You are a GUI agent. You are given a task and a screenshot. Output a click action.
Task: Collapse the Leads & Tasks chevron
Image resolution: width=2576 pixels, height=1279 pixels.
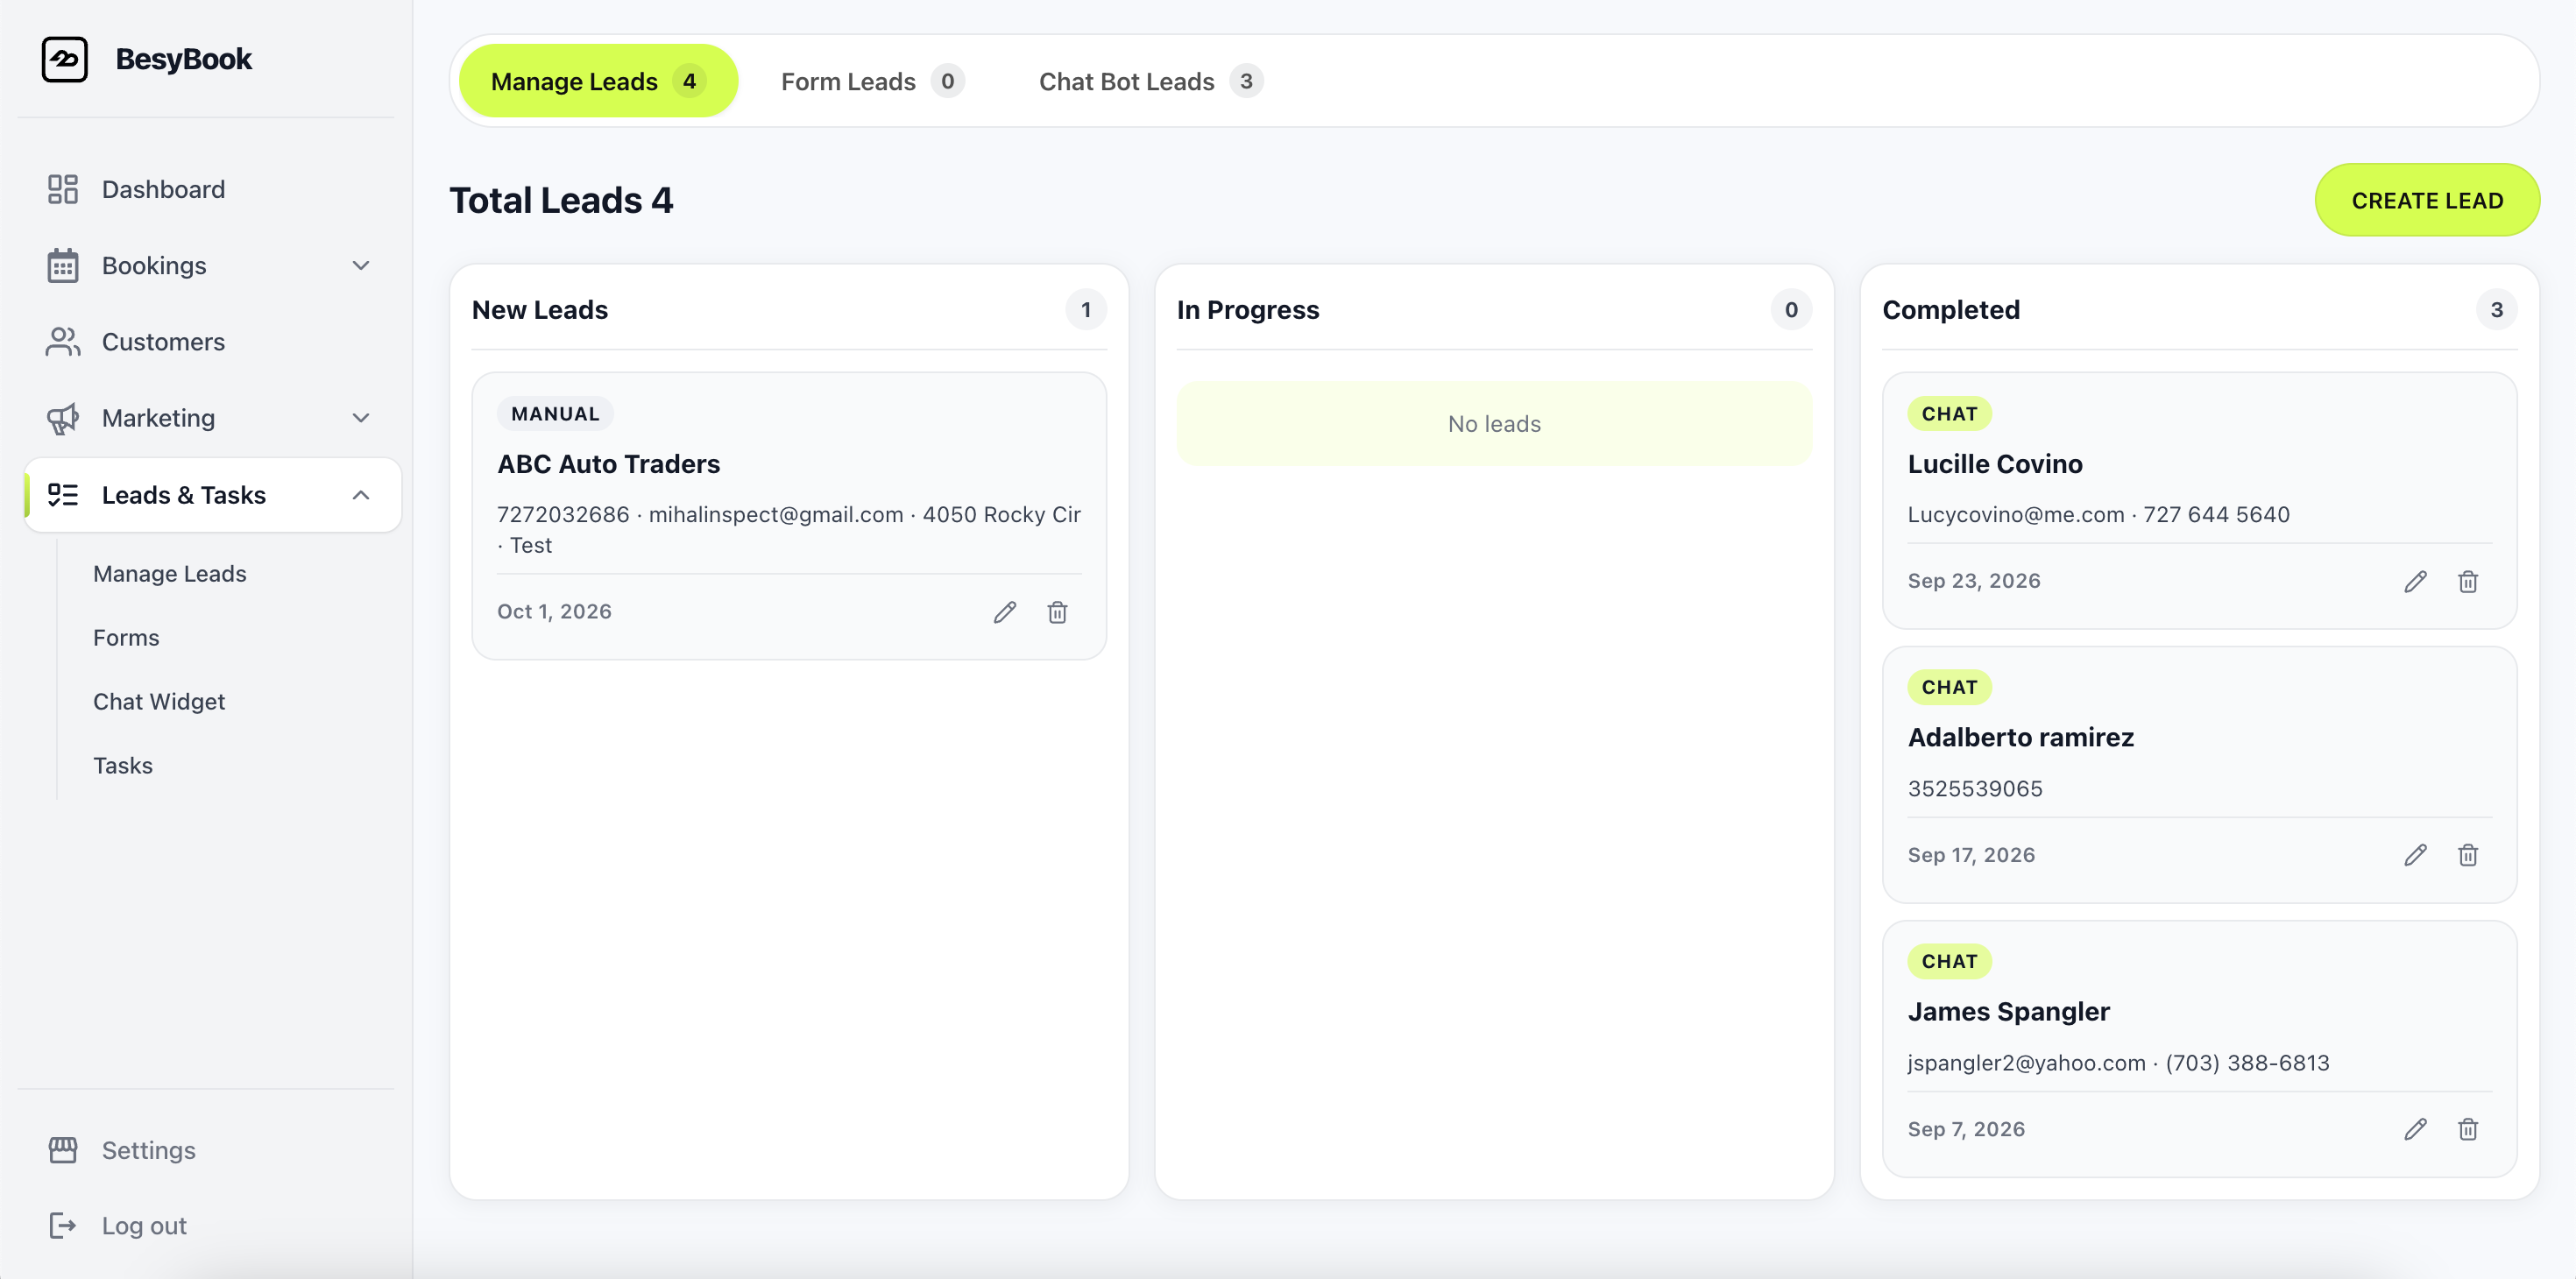pyautogui.click(x=361, y=495)
